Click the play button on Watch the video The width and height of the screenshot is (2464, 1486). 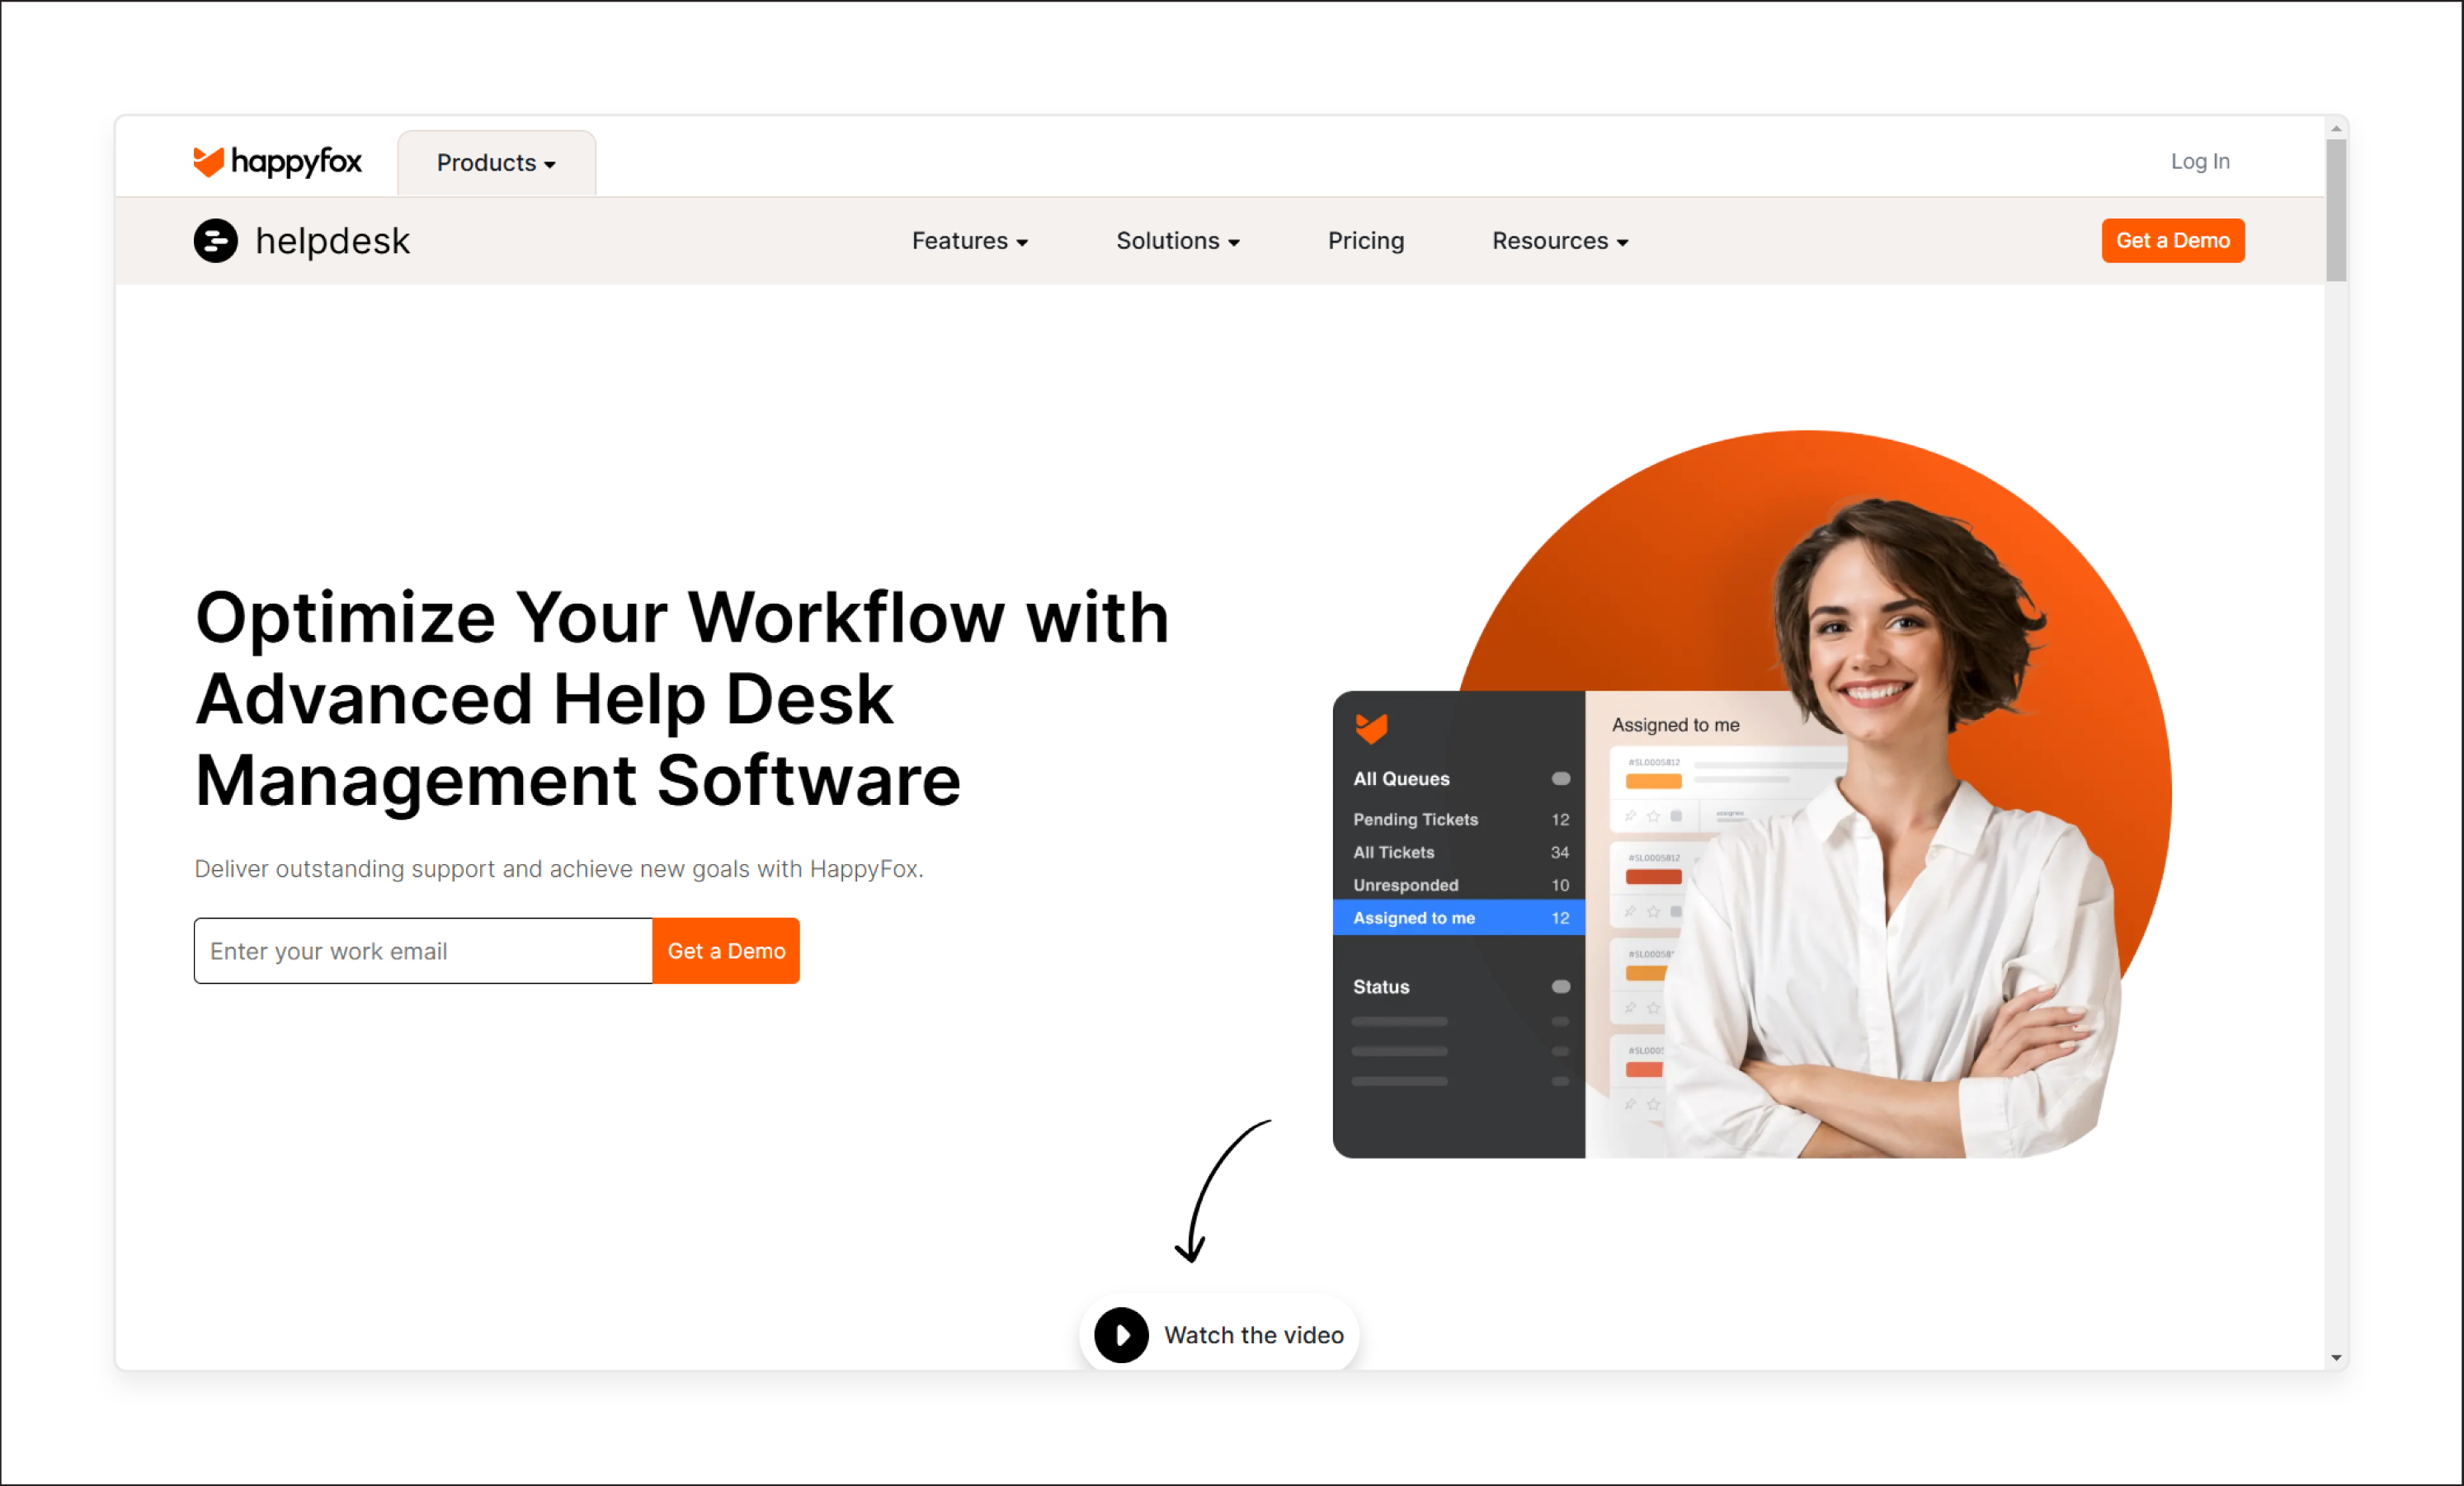coord(1123,1335)
